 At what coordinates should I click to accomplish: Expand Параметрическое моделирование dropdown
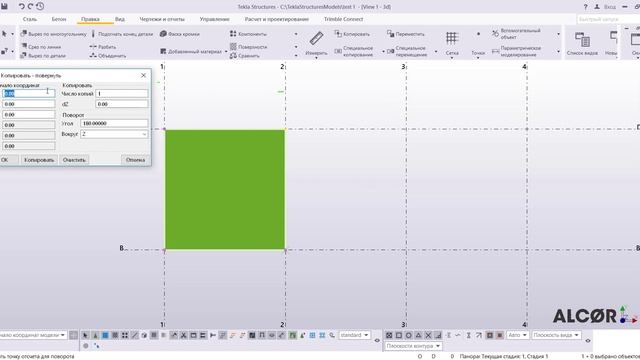[558, 51]
